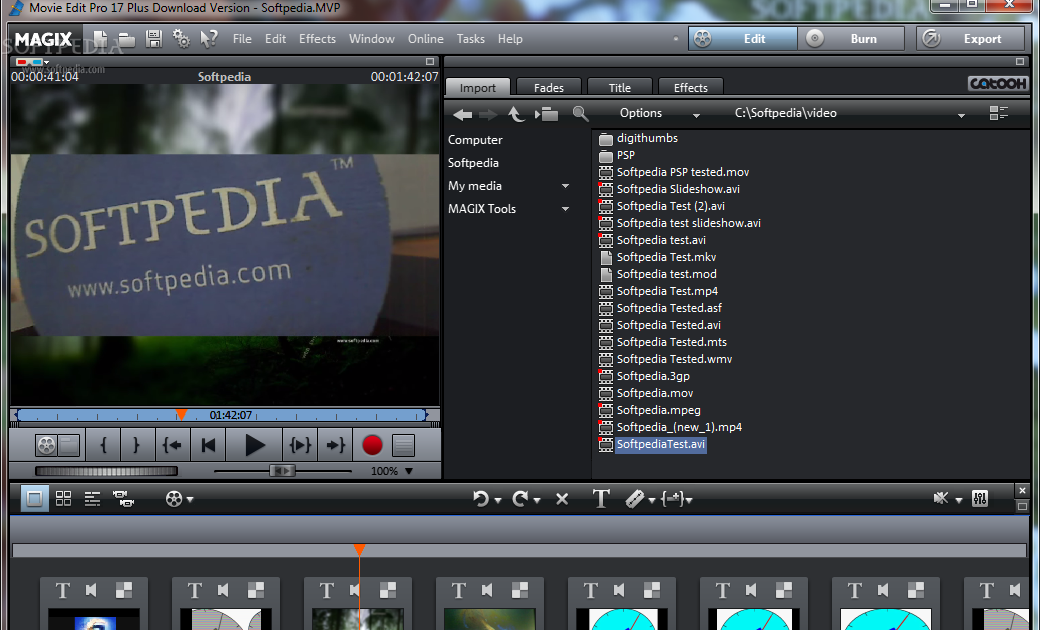
Task: Select the razor cut tool
Action: click(x=635, y=499)
